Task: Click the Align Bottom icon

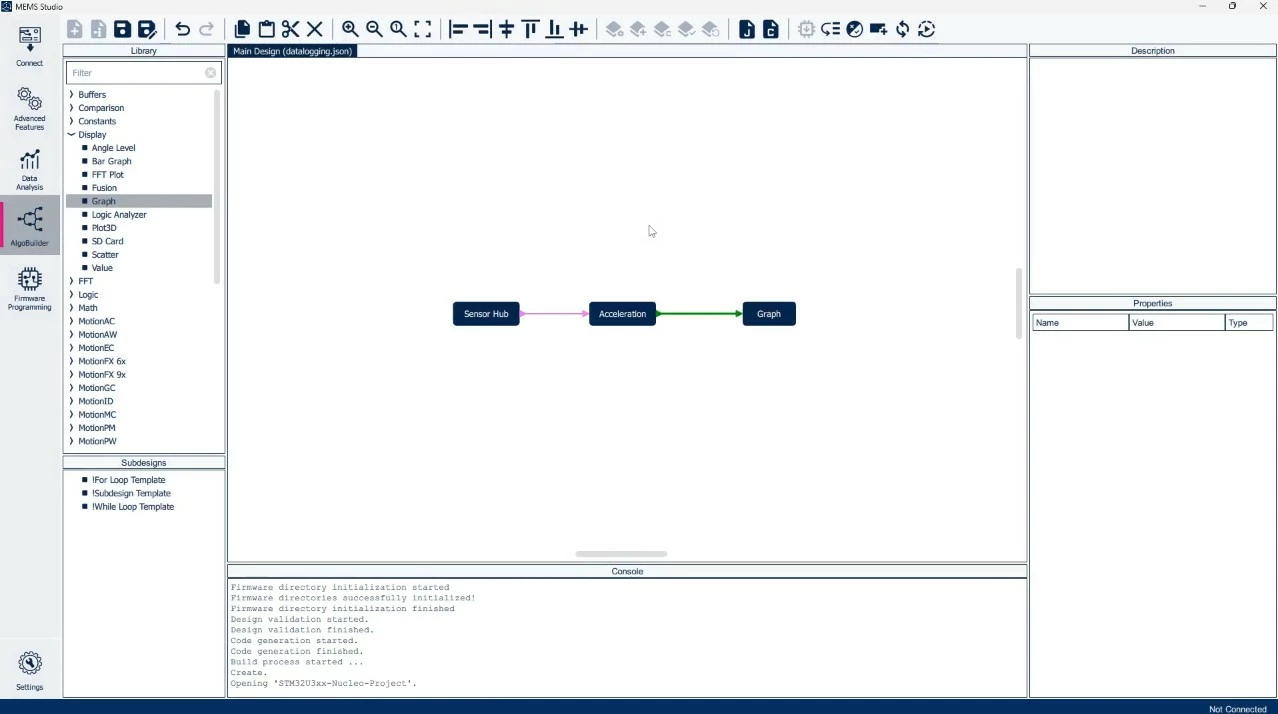Action: pyautogui.click(x=554, y=29)
